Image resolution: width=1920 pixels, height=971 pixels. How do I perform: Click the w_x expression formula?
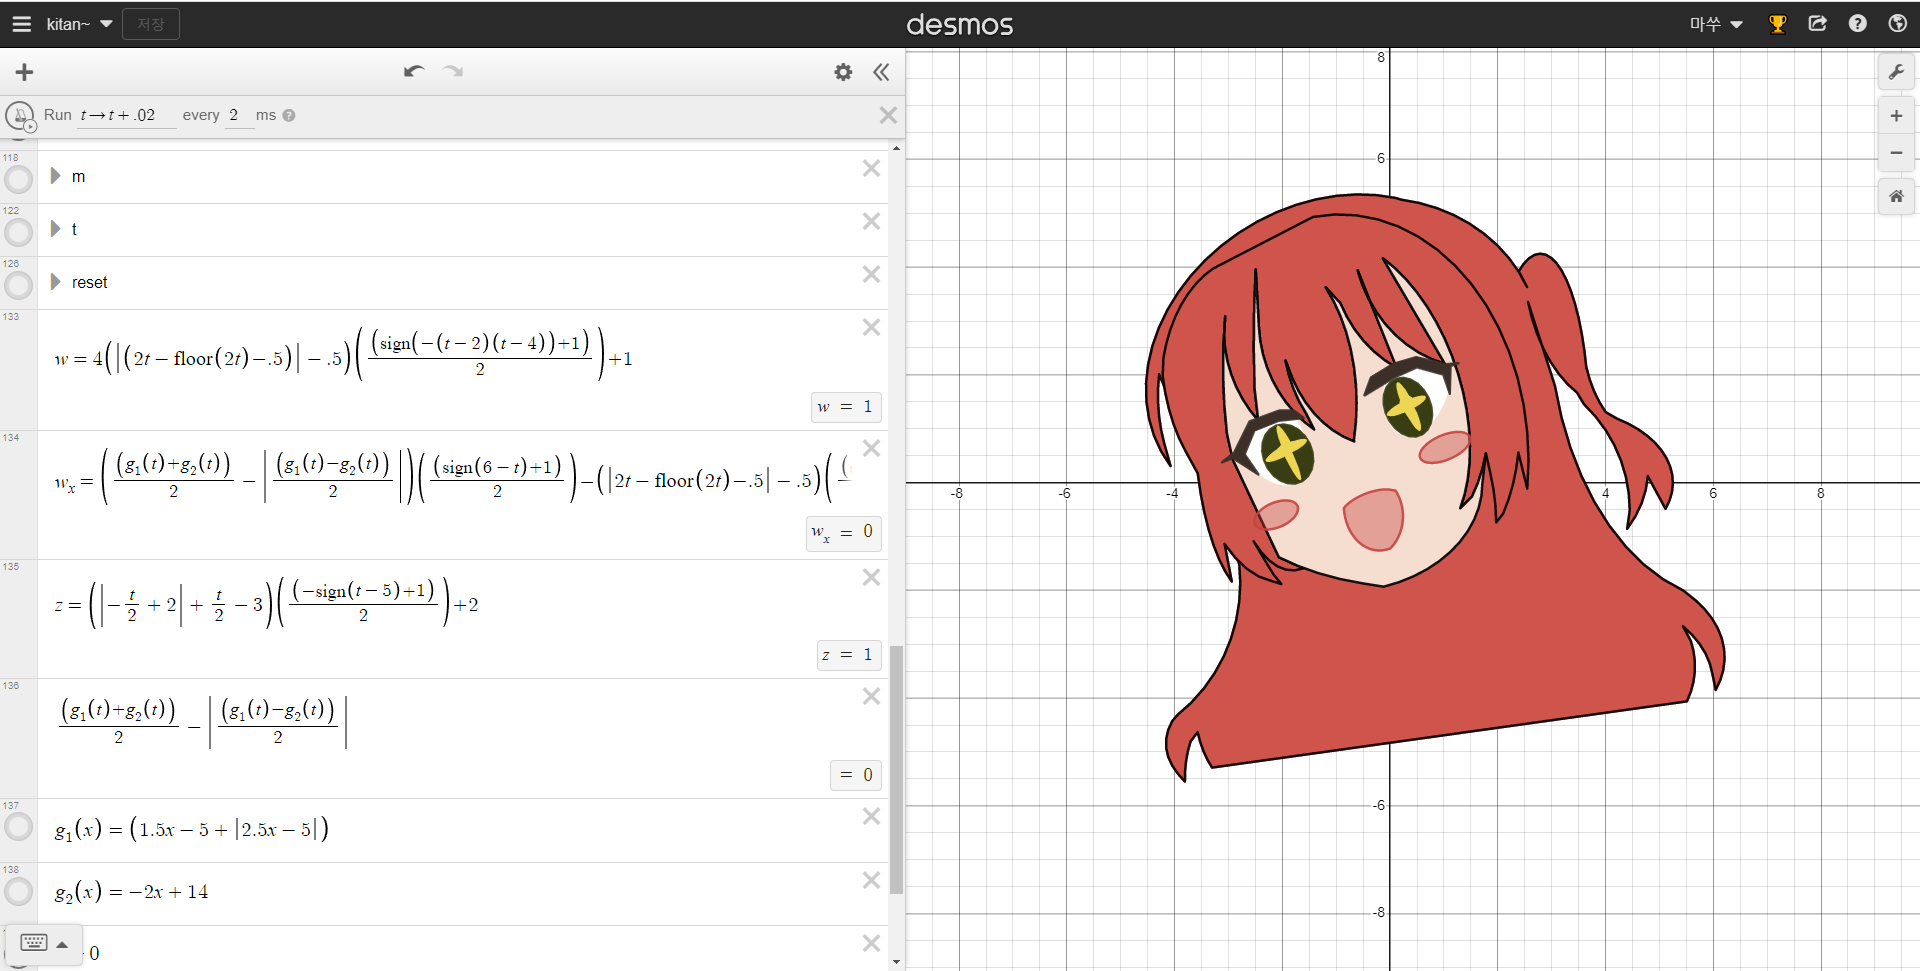point(452,478)
